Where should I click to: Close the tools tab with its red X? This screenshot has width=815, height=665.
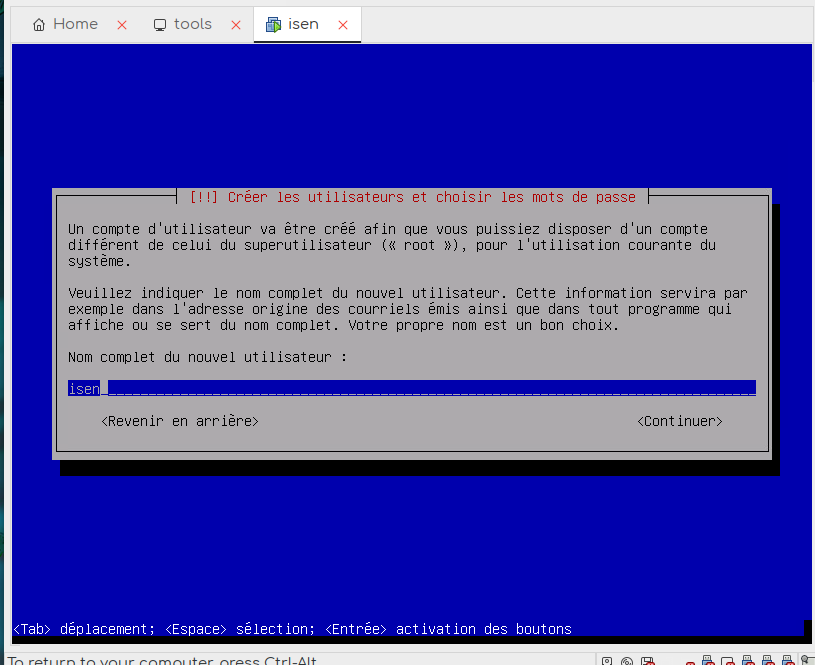click(236, 25)
